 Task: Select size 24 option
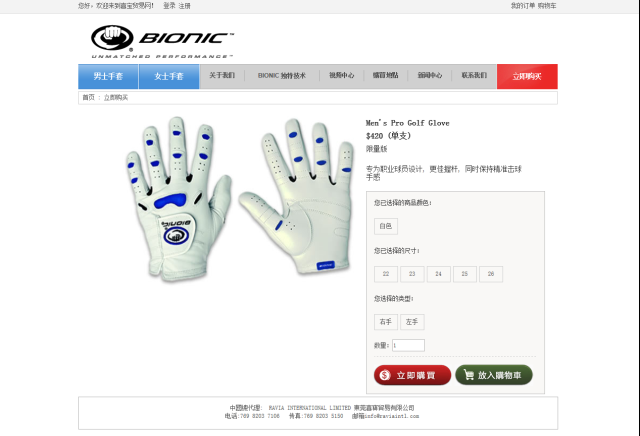click(438, 274)
